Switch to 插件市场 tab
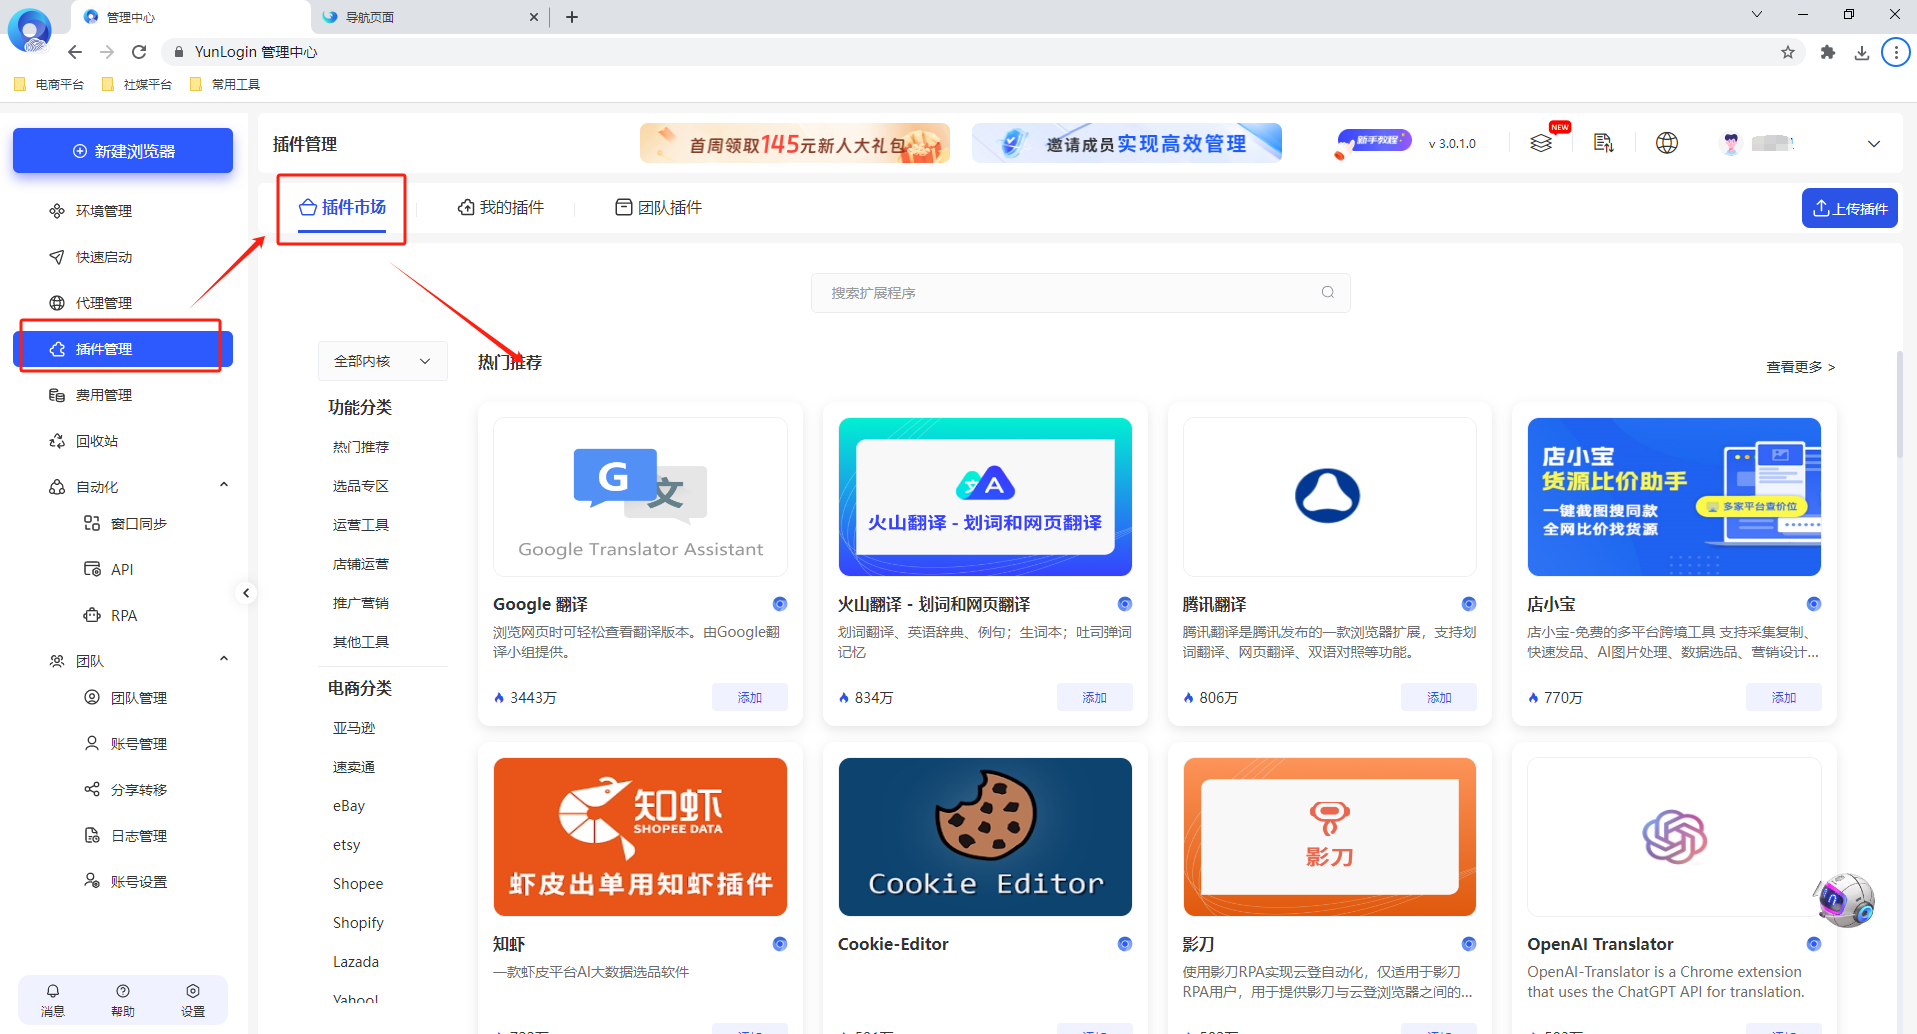The image size is (1917, 1034). pyautogui.click(x=342, y=208)
